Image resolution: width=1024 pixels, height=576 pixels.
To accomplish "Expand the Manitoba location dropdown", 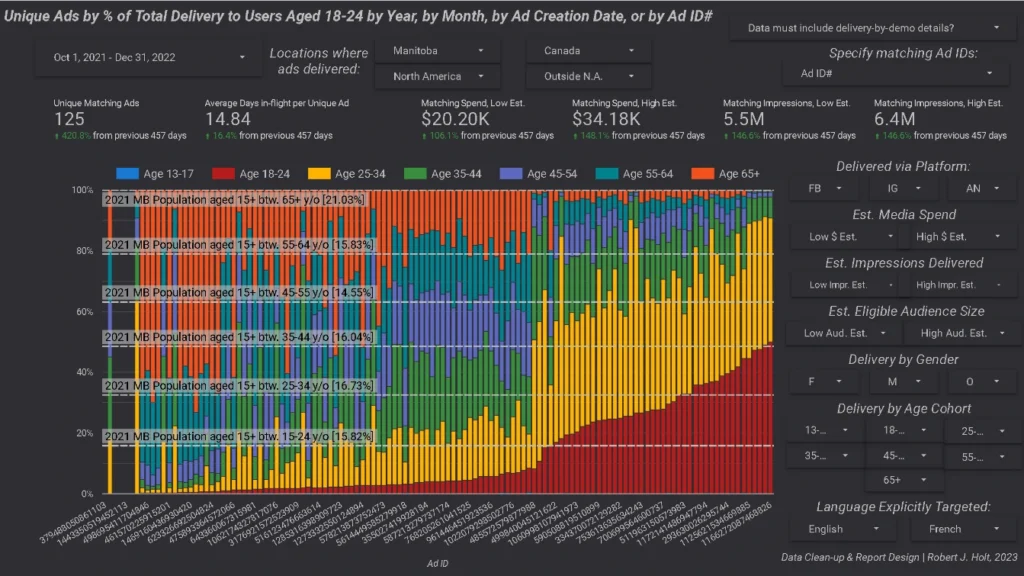I will [437, 50].
